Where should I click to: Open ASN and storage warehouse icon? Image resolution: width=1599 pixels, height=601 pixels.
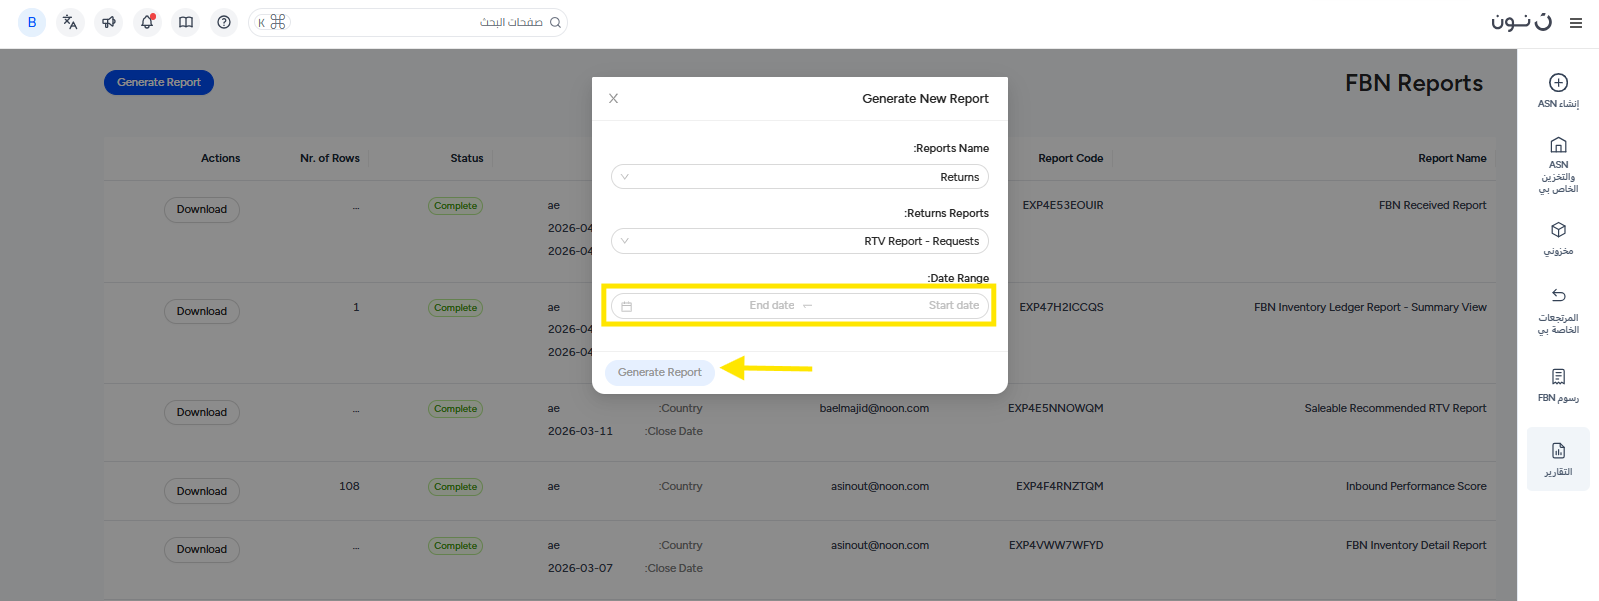[x=1558, y=146]
